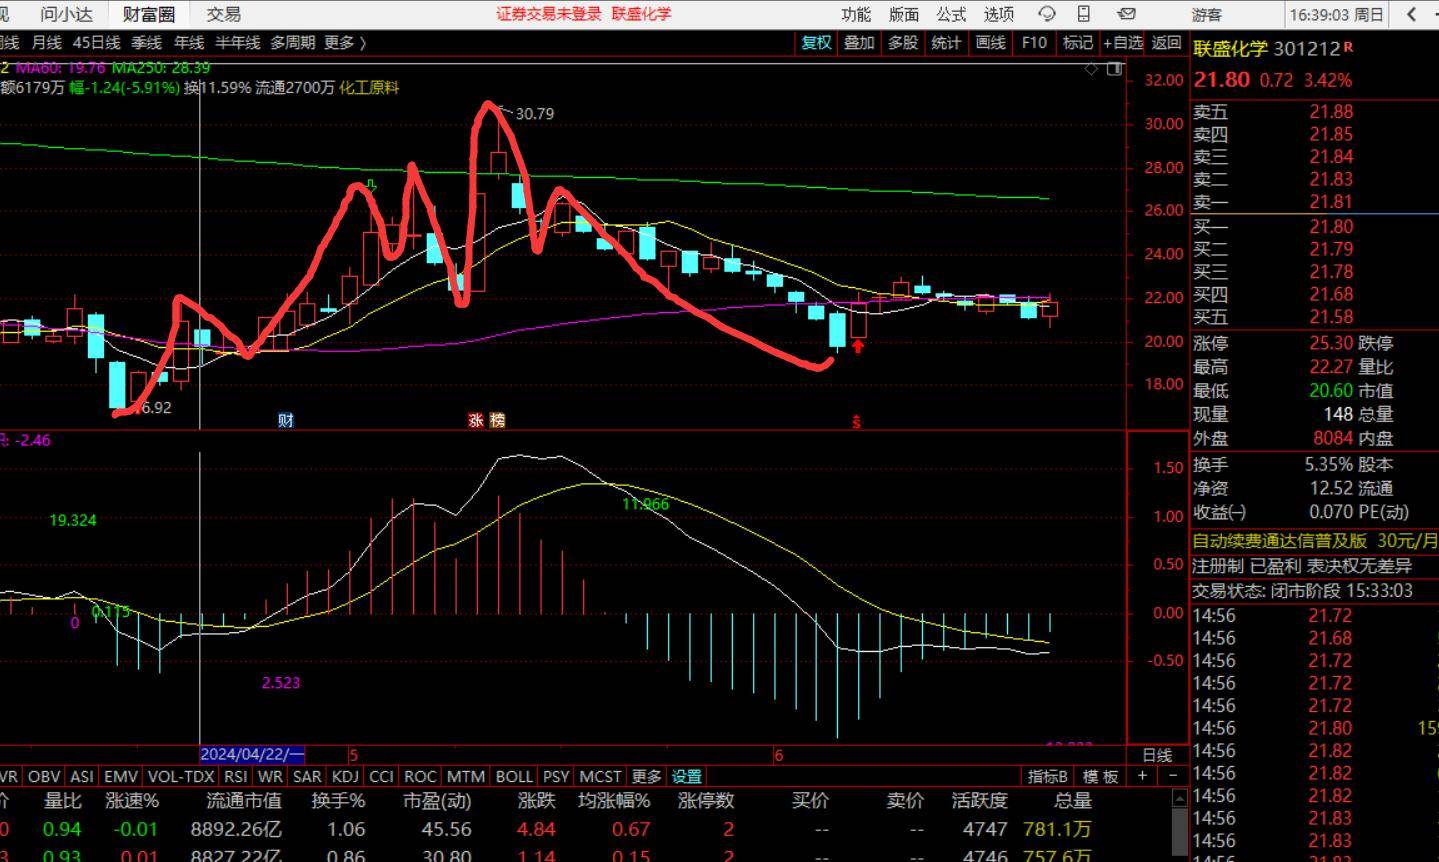Image resolution: width=1439 pixels, height=862 pixels.
Task: Open the 多周期 multi-period view
Action: (x=292, y=42)
